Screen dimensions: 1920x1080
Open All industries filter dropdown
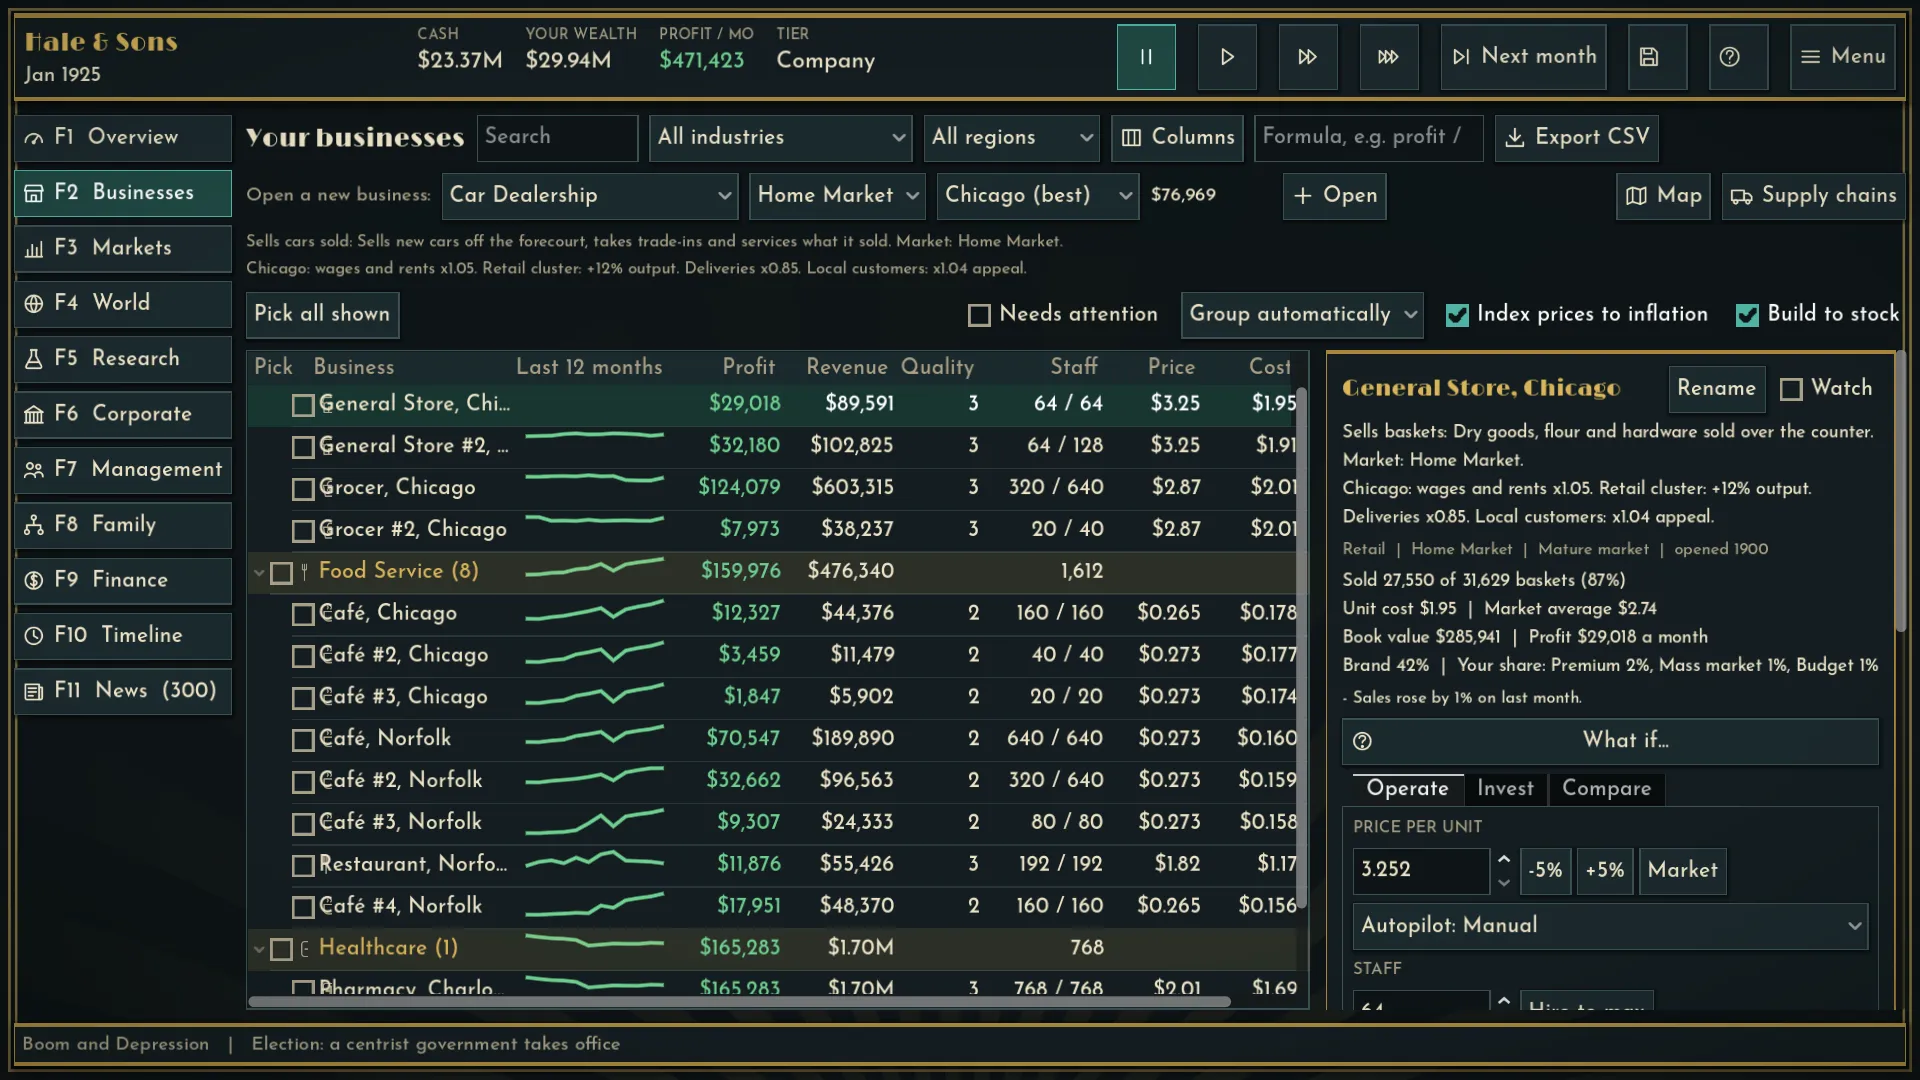click(x=781, y=138)
